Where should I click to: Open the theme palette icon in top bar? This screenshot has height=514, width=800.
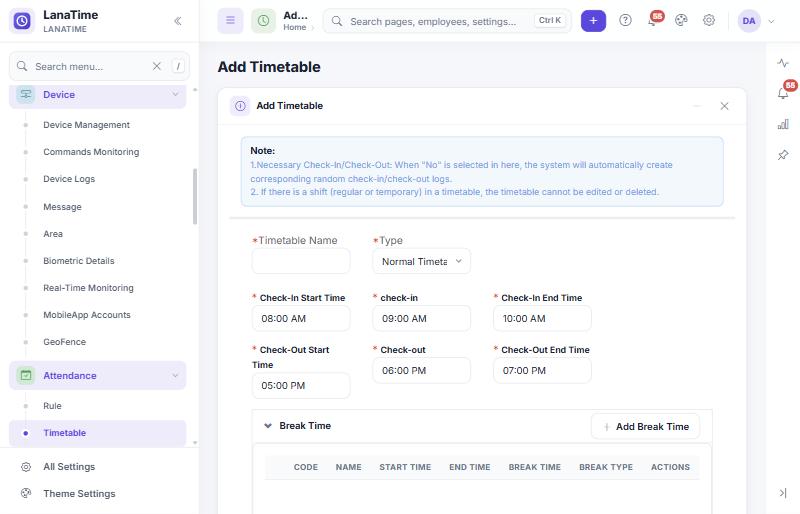coord(681,20)
